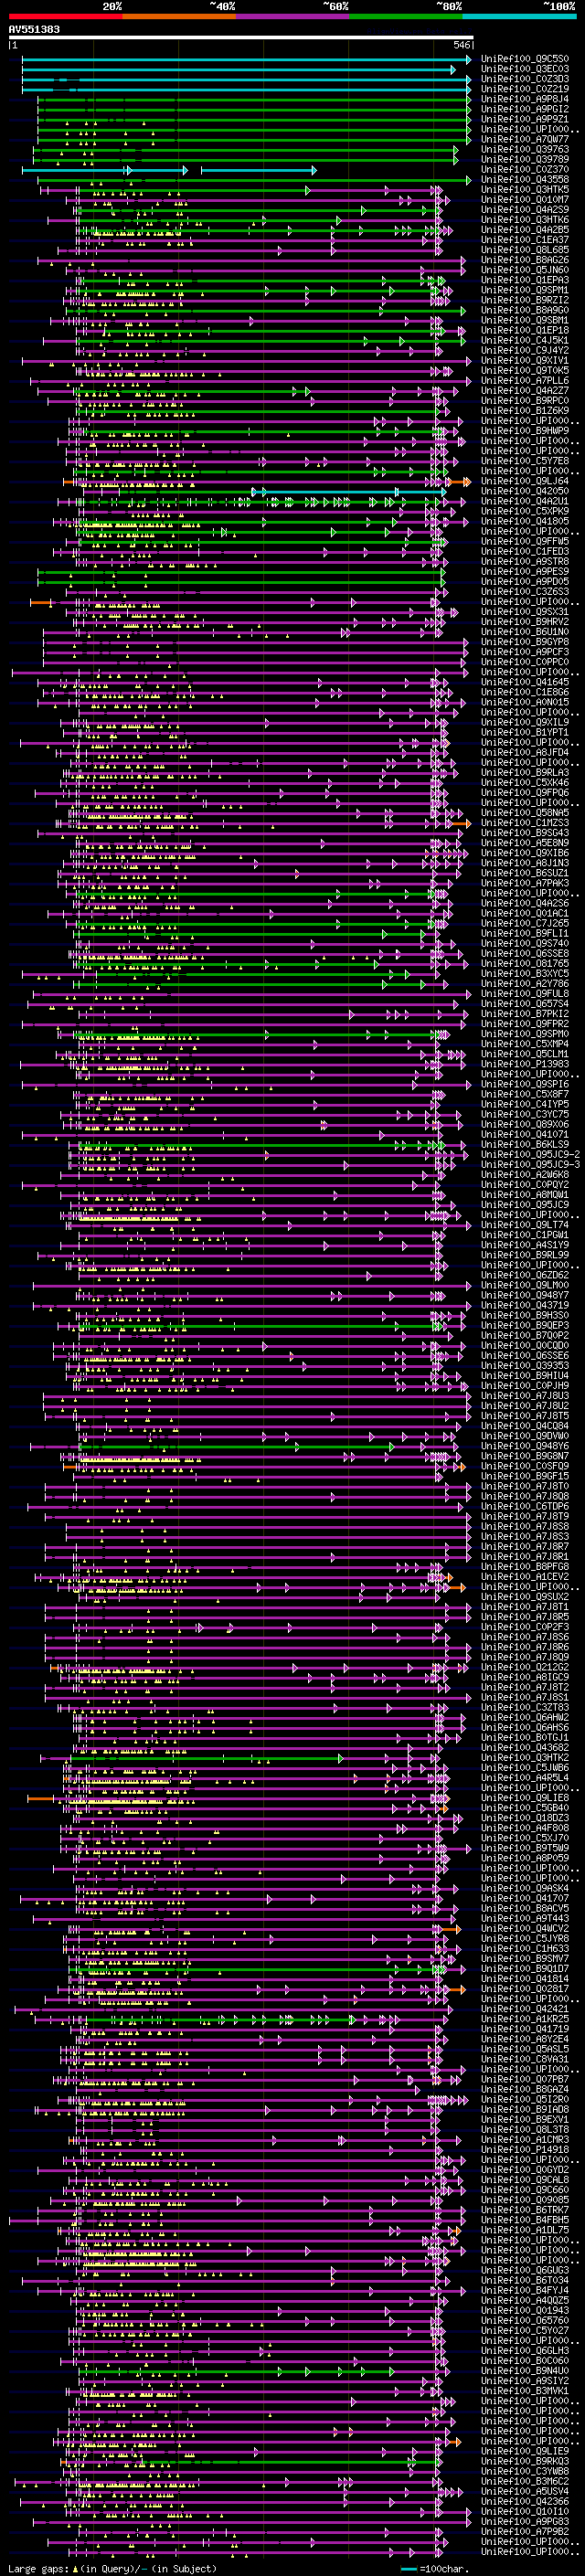Image resolution: width=585 pixels, height=2576 pixels.
Task: Open hit UniRef100_Q9C5S0
Action: [x=524, y=59]
